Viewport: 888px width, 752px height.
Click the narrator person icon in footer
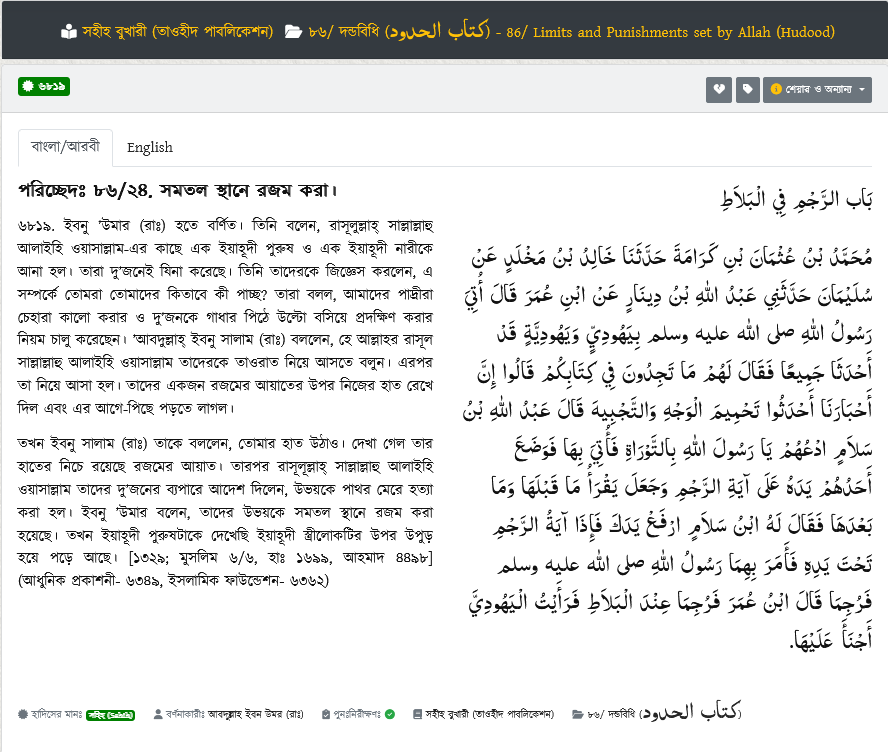tap(158, 714)
